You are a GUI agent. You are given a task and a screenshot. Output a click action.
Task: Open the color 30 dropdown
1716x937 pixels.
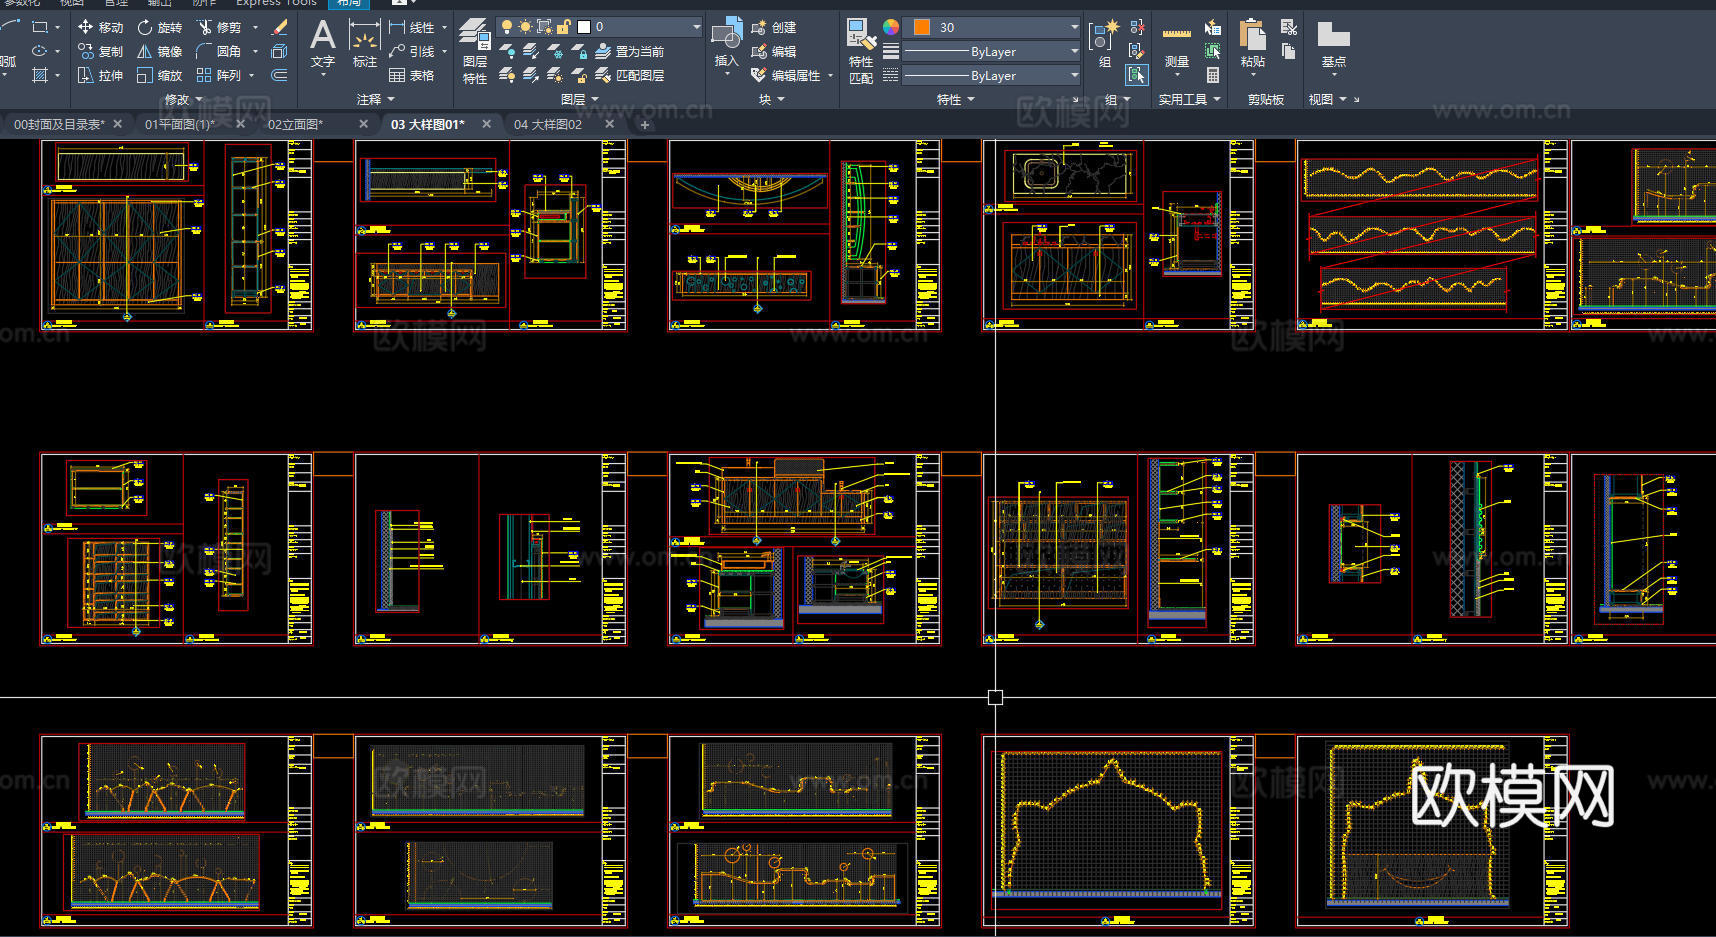pyautogui.click(x=1075, y=27)
